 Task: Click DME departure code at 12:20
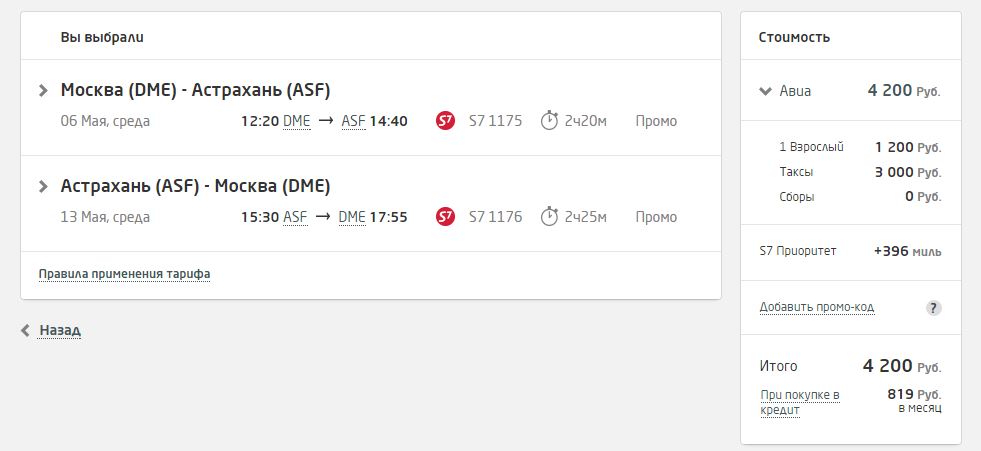point(297,121)
